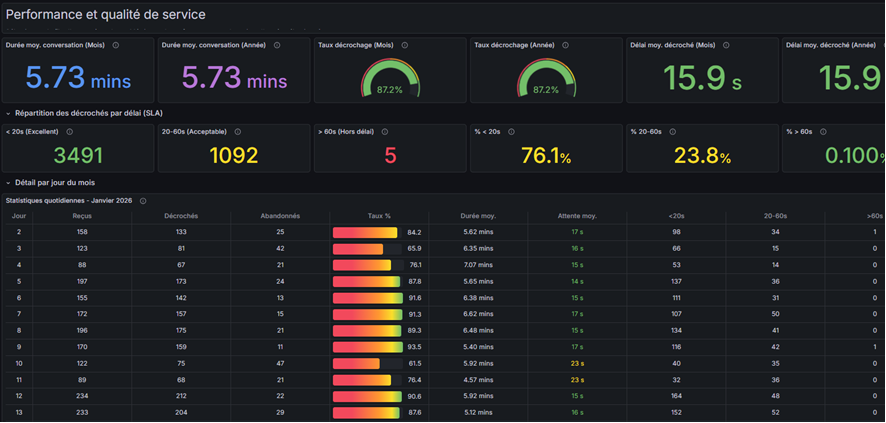Click the Attente moy. column header
This screenshot has height=423, width=886.
point(577,216)
